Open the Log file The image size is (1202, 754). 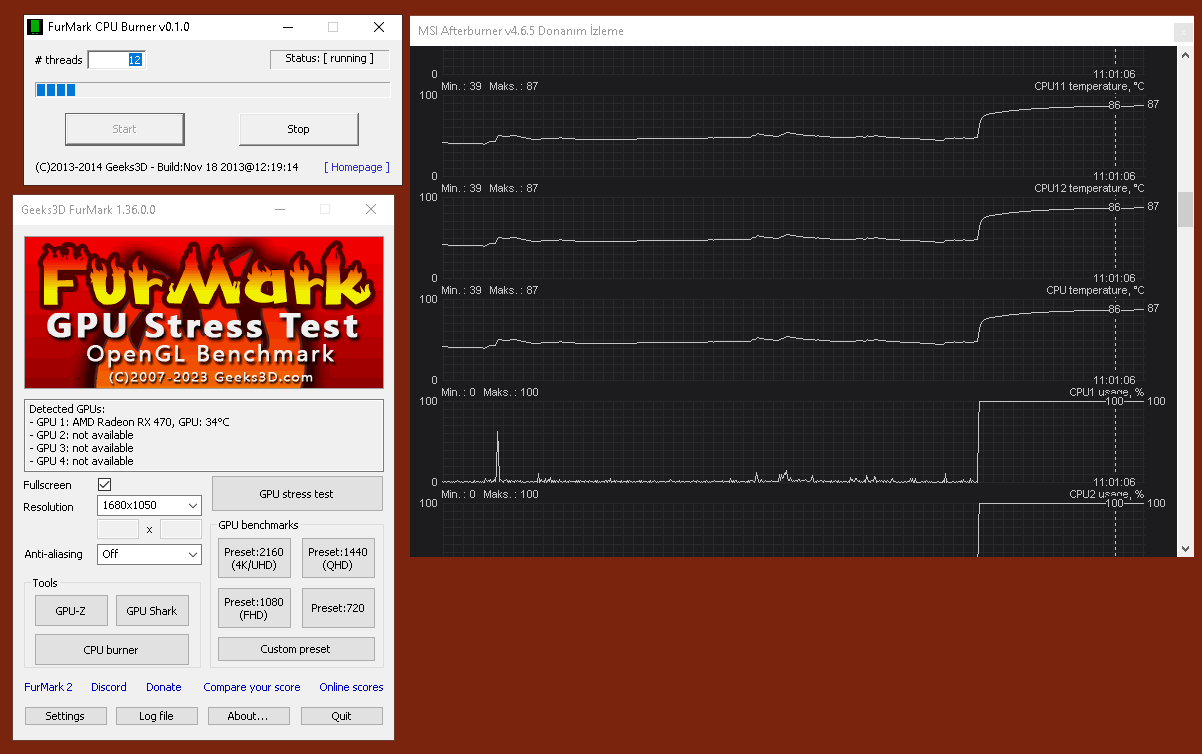pos(156,716)
